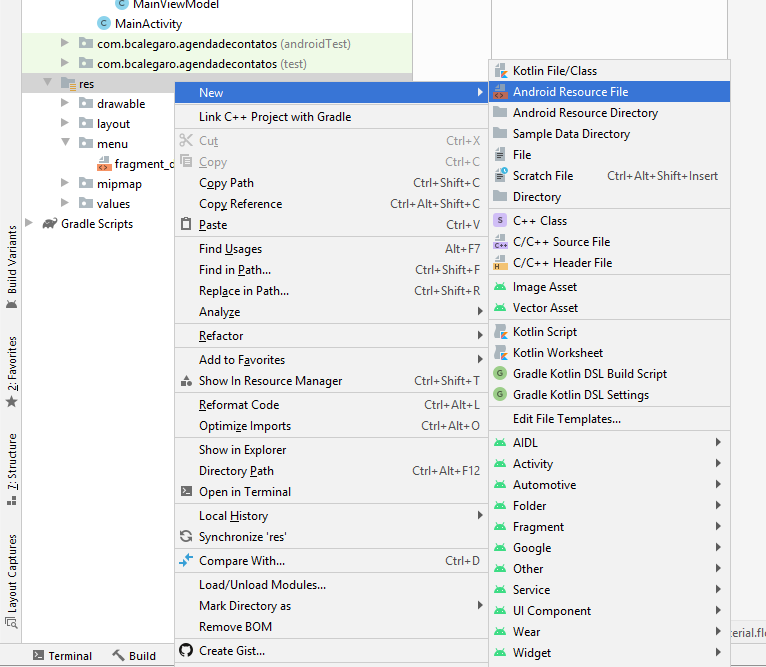Click the C++ Class icon
The height and width of the screenshot is (667, 766).
[500, 221]
